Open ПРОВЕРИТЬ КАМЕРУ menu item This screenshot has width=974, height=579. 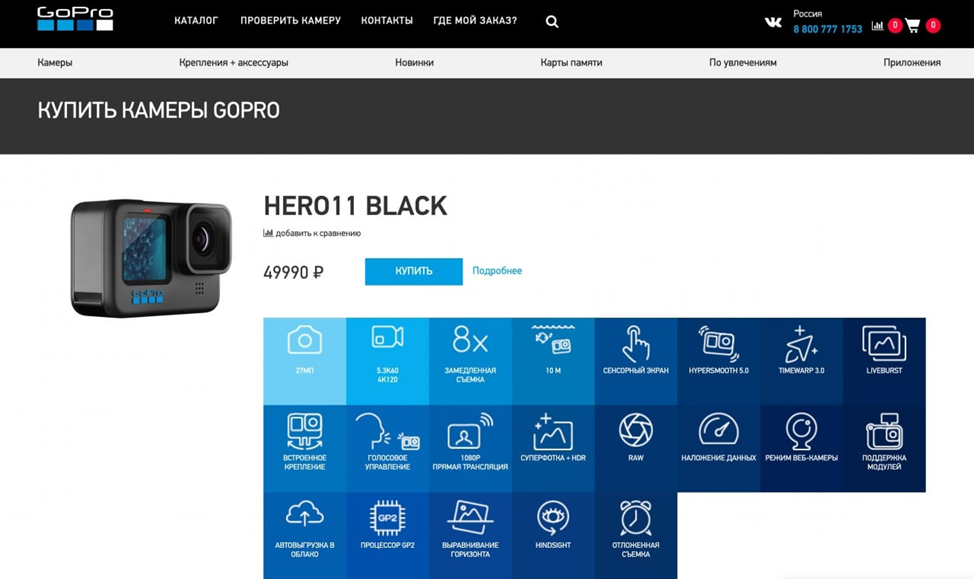(x=290, y=21)
